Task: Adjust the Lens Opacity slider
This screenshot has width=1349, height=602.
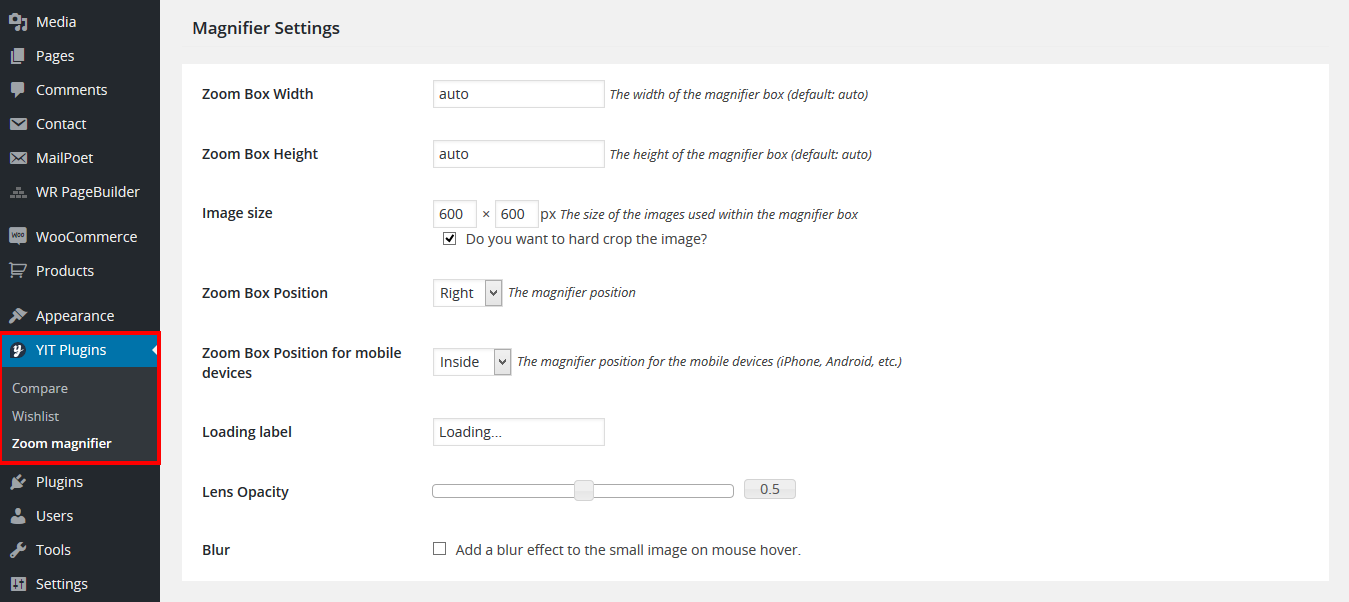Action: 583,490
